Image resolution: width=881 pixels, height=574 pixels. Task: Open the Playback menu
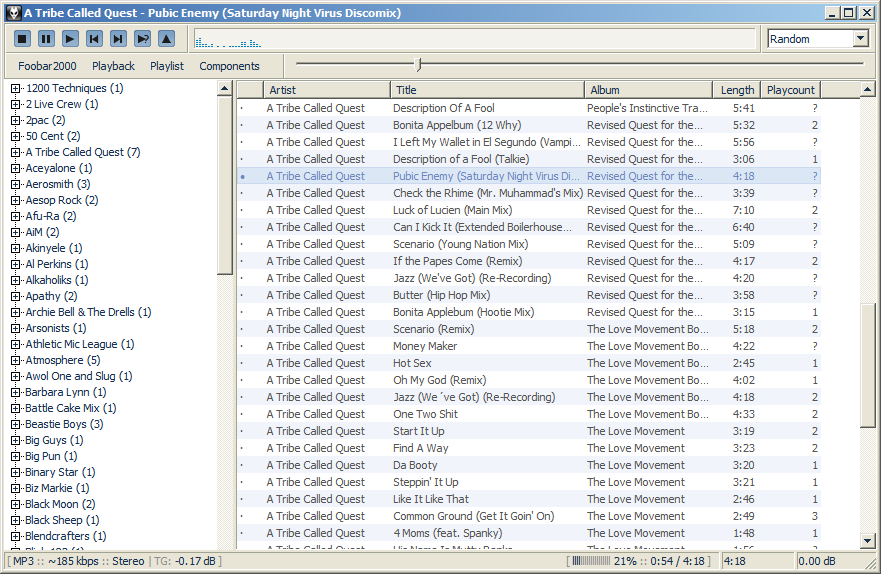click(113, 66)
